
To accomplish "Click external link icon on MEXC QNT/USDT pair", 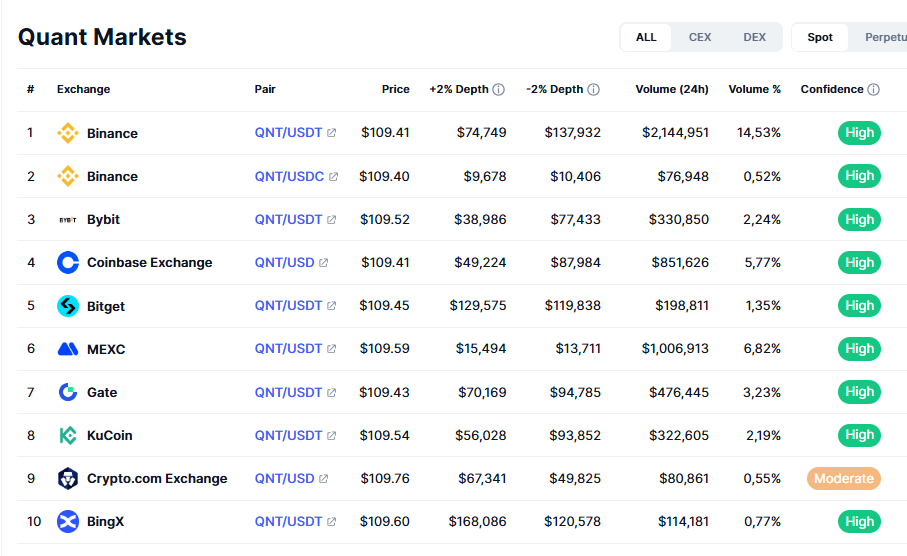I will (x=331, y=349).
